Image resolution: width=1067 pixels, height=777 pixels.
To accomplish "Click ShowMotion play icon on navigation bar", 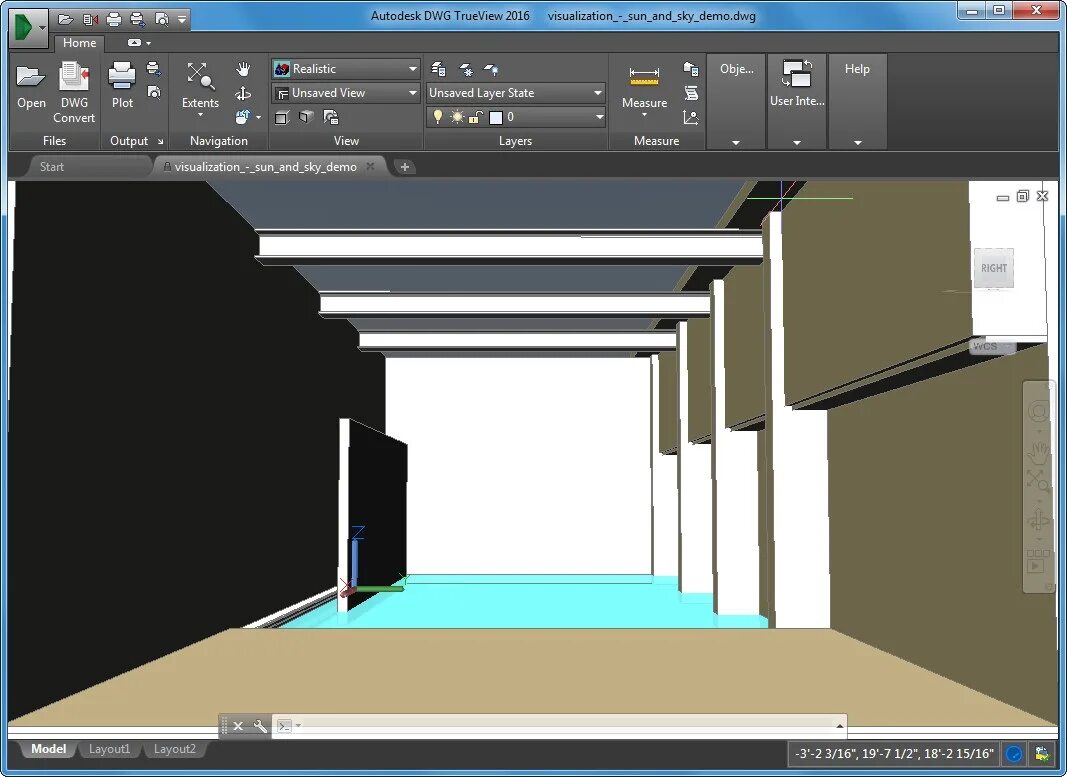I will point(1038,563).
